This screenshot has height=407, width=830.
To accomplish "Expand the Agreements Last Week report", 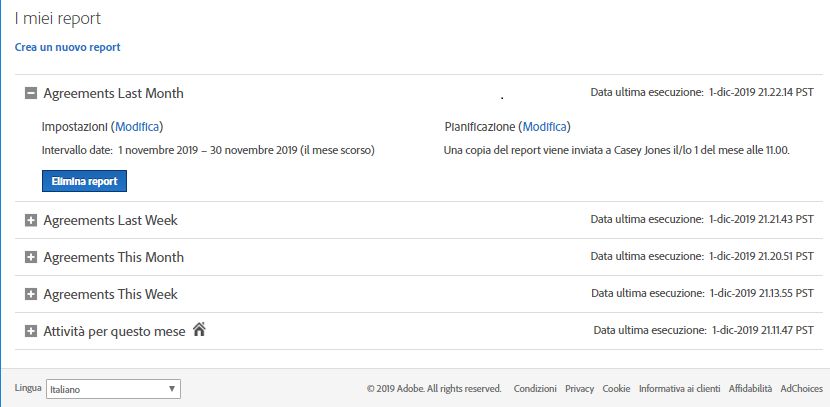I will 31,220.
